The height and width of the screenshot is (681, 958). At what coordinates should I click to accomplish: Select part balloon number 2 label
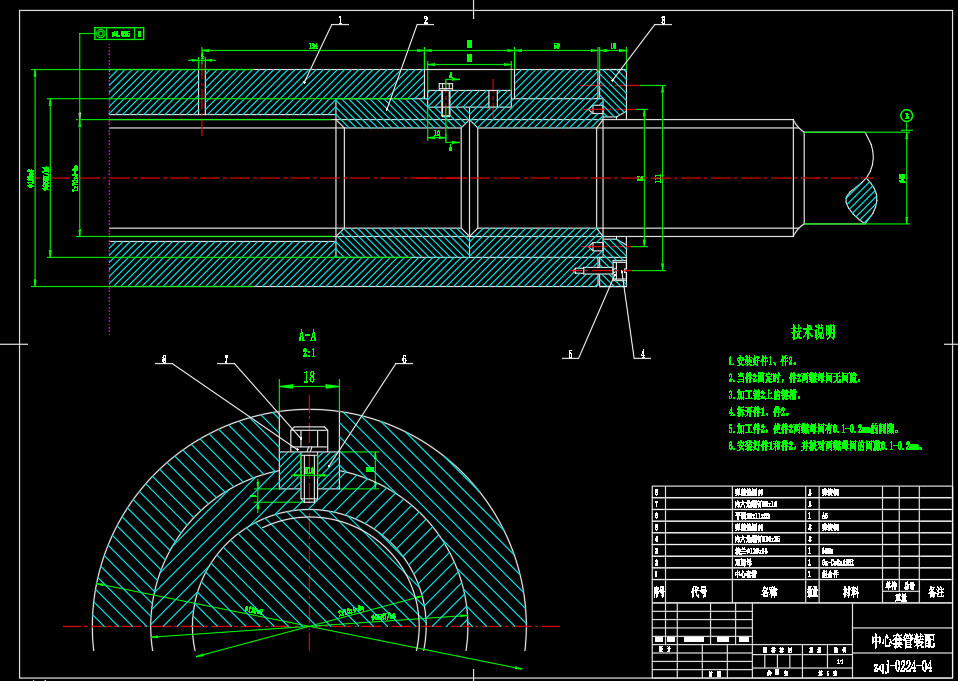[426, 20]
